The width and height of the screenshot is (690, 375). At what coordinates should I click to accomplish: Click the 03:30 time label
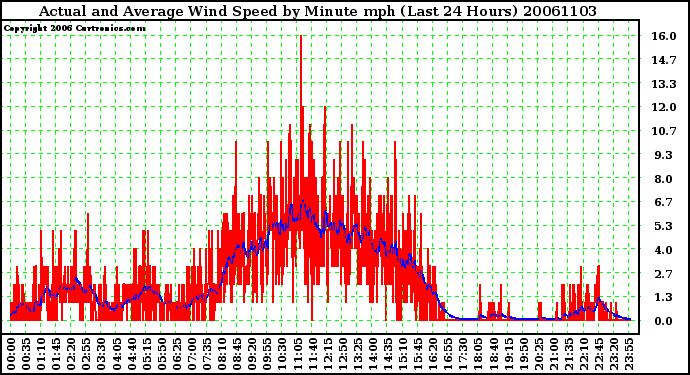pos(101,354)
